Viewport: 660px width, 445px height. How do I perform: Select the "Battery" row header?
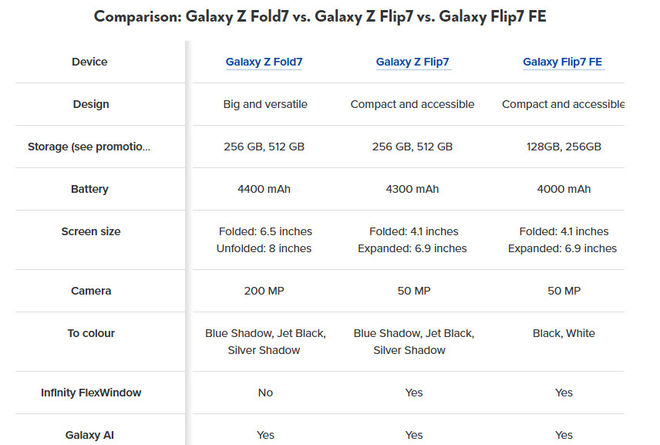click(90, 189)
